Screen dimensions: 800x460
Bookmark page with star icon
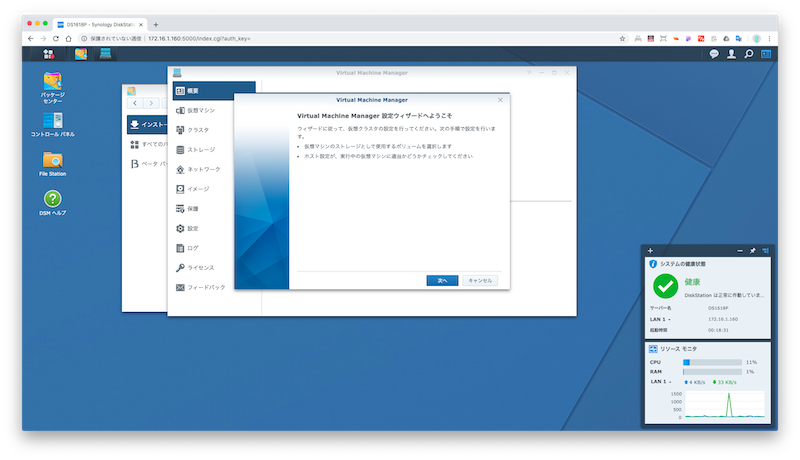[622, 38]
